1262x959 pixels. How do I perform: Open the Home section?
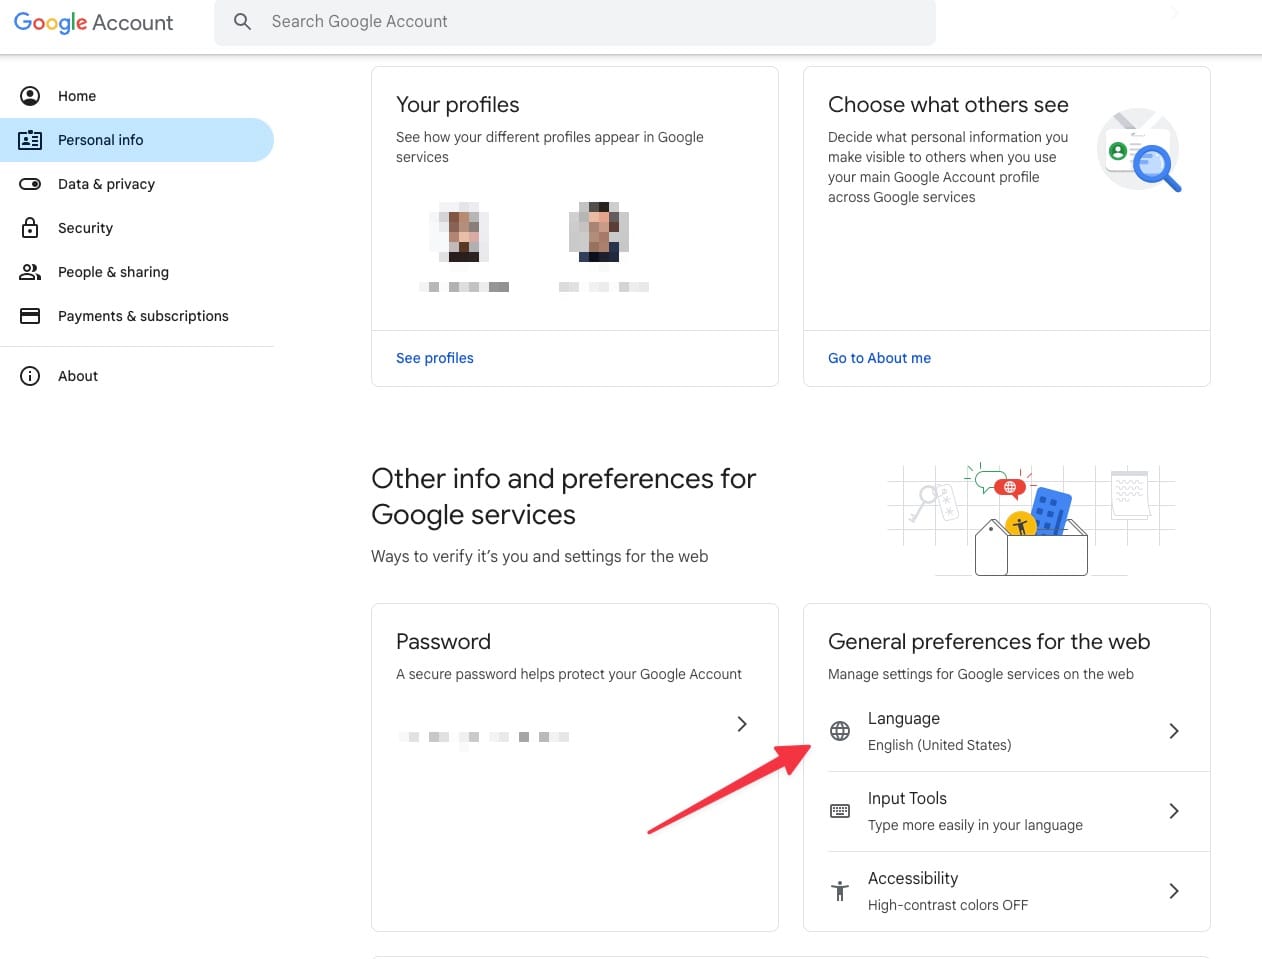point(137,96)
